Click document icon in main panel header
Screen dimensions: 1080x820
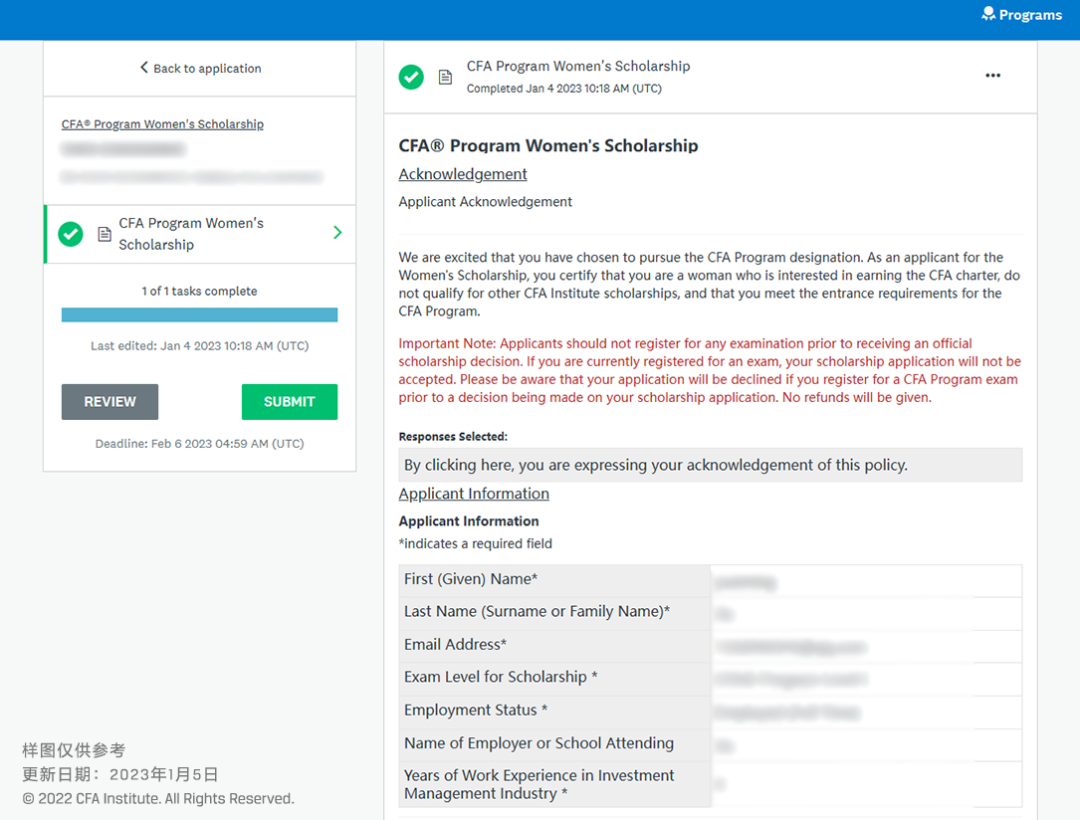(x=445, y=77)
